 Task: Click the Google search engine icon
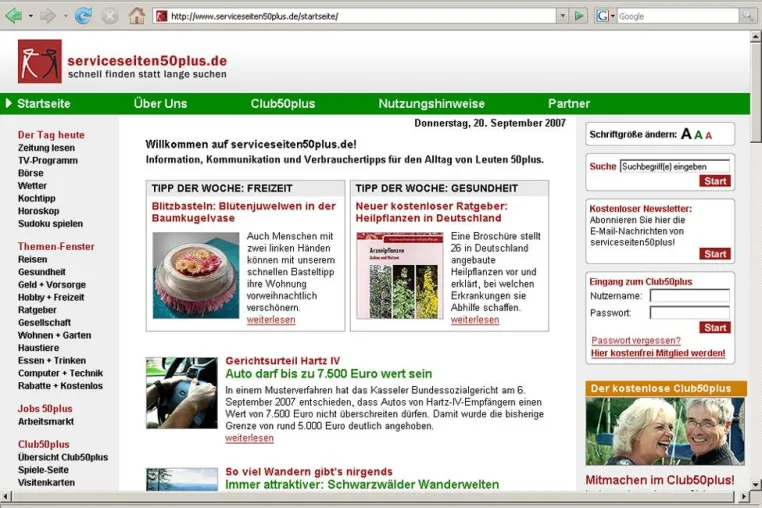[x=602, y=16]
